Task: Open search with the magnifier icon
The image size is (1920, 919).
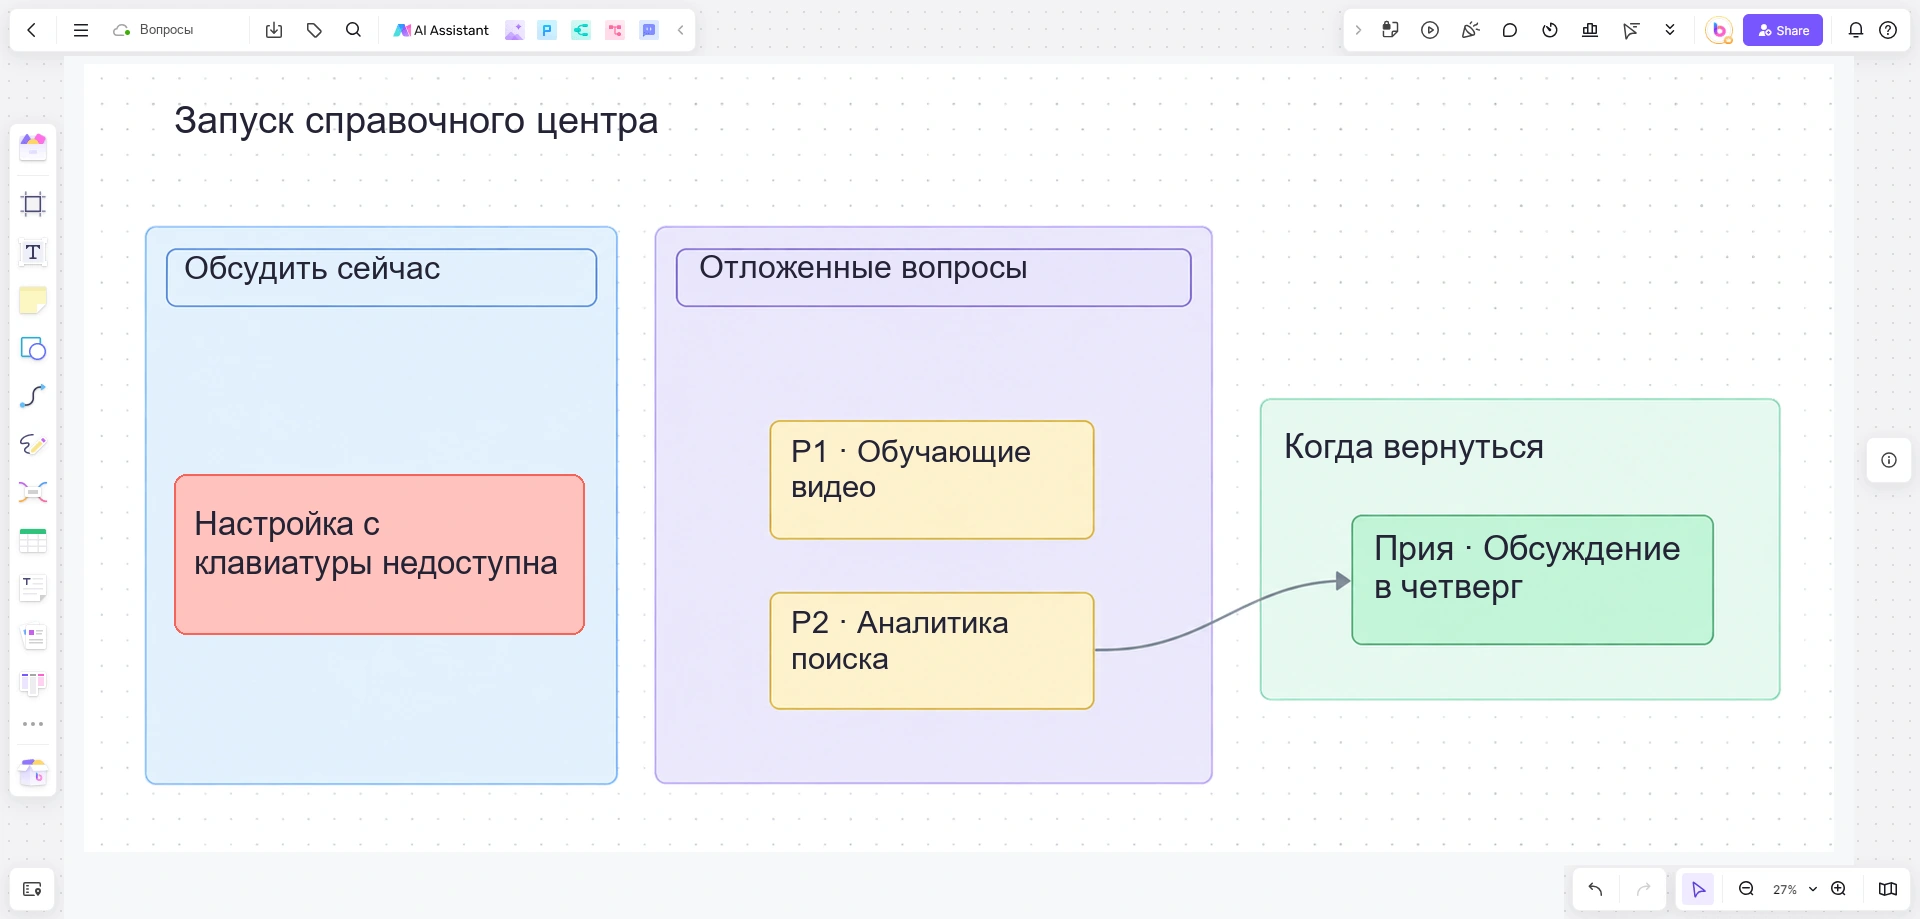Action: (x=353, y=30)
